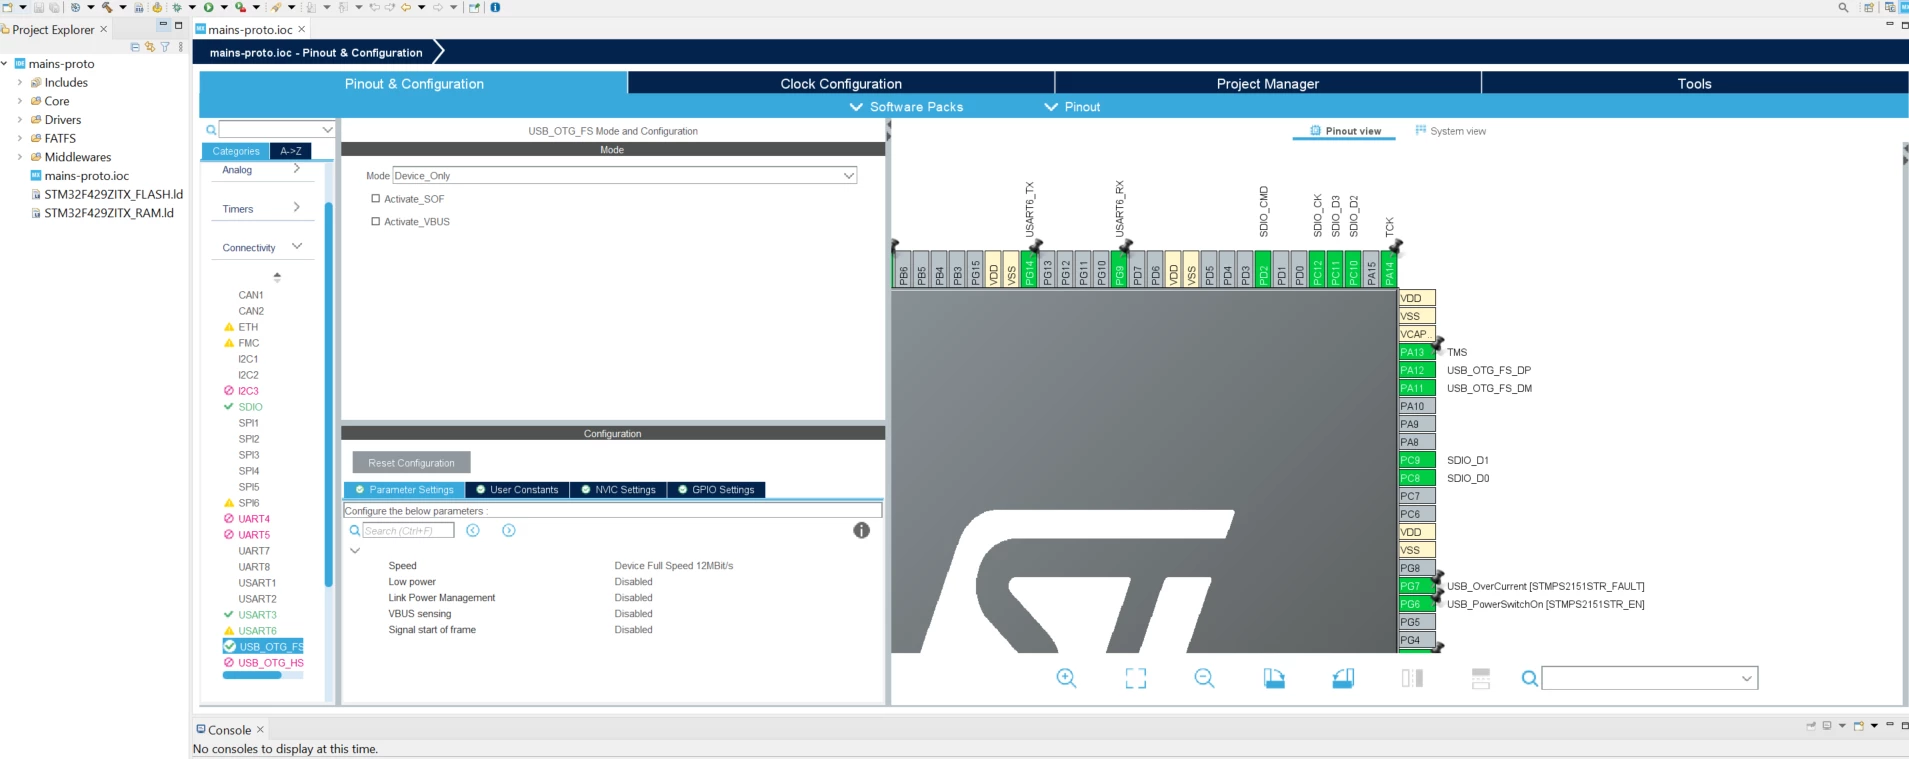Click the global Search magnifier icon

coord(1843,7)
